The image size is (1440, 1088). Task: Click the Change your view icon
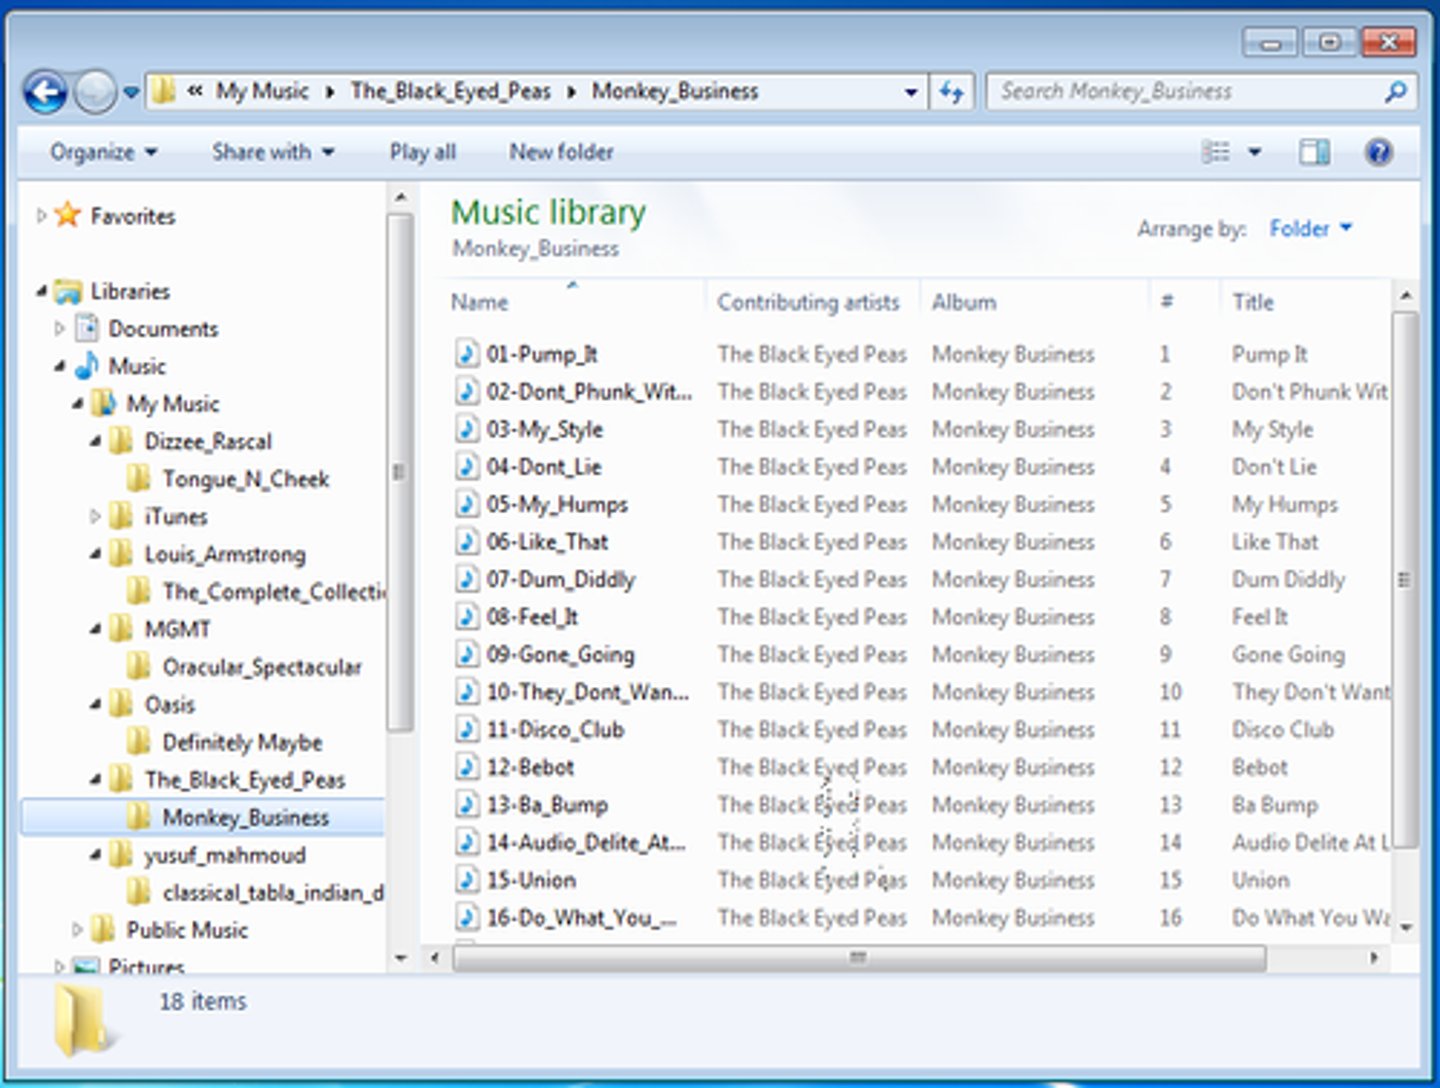click(x=1216, y=152)
